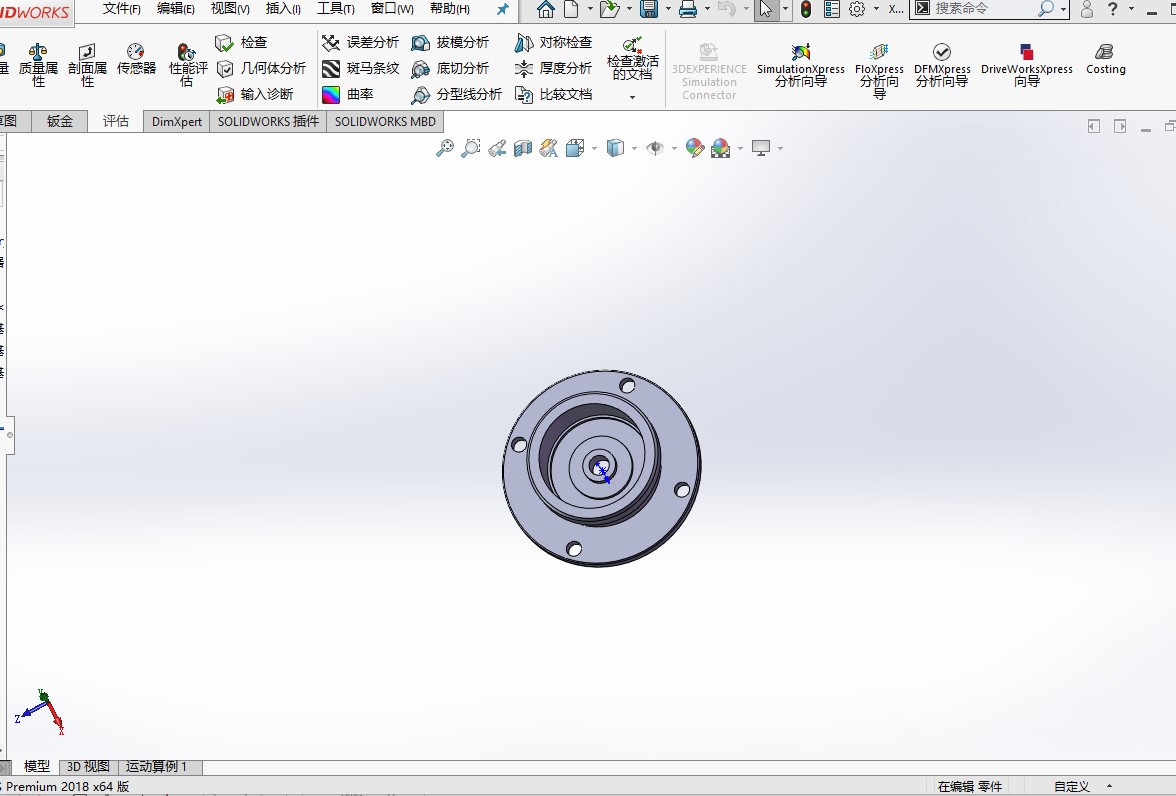Save the document with floppy icon
This screenshot has height=796, width=1176.
pos(649,9)
